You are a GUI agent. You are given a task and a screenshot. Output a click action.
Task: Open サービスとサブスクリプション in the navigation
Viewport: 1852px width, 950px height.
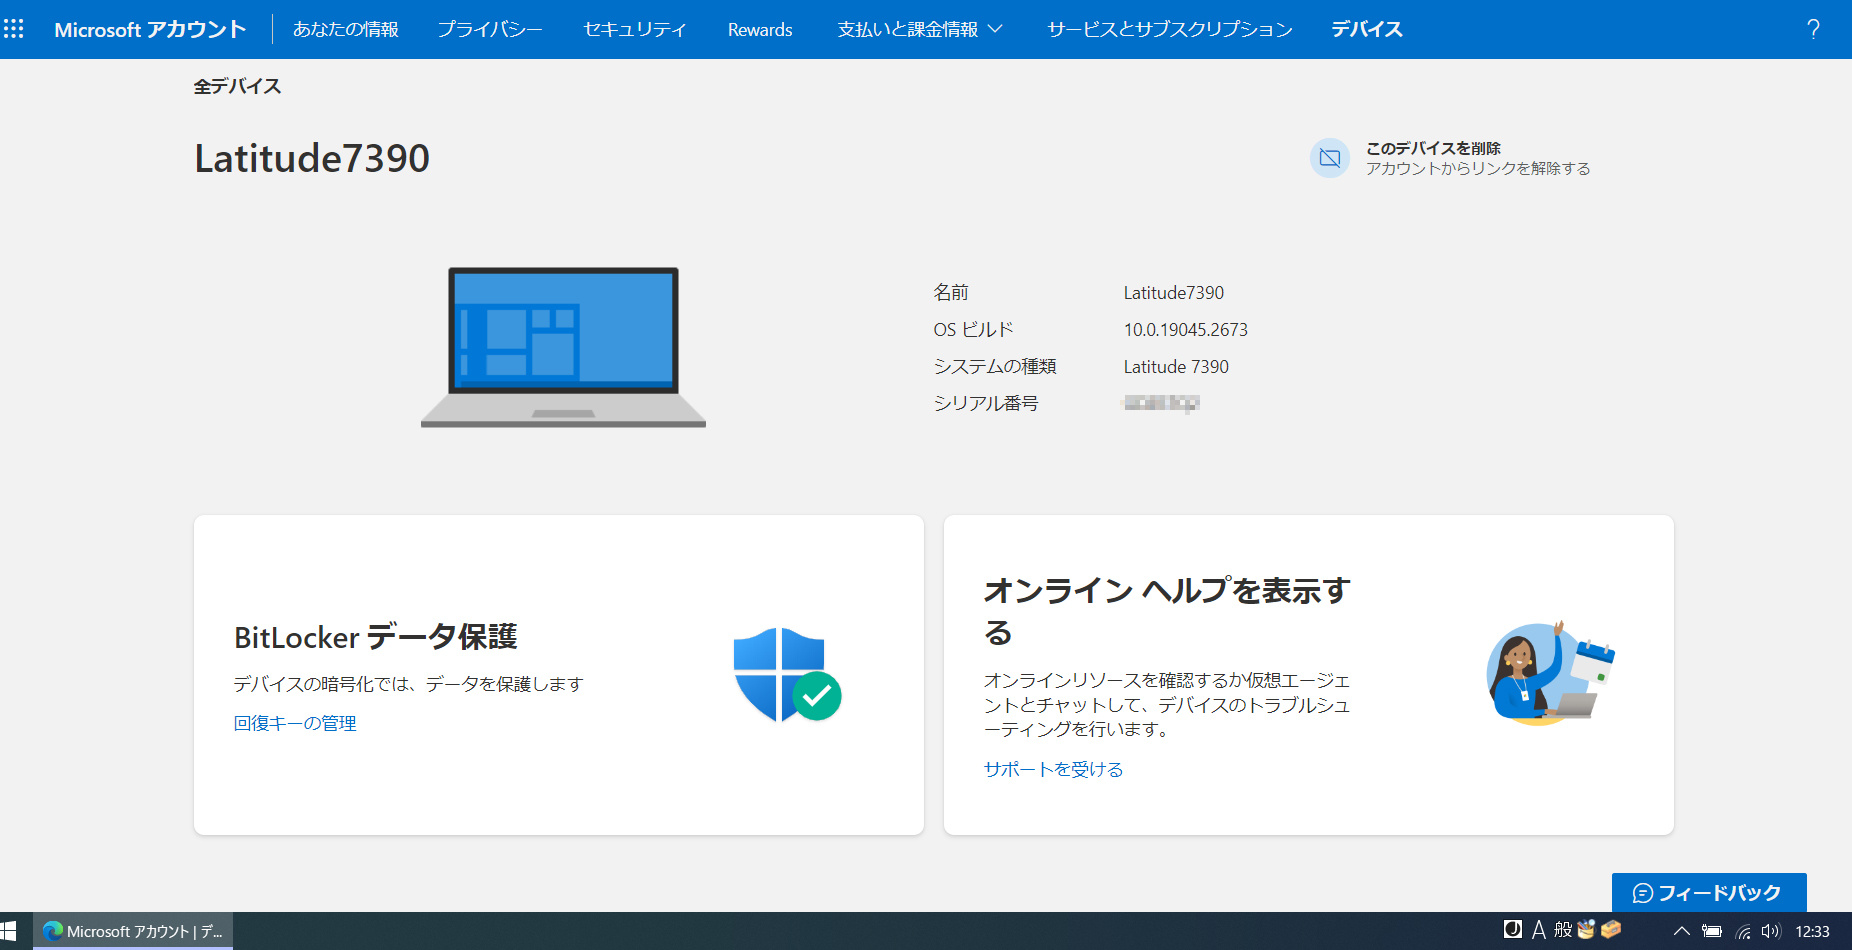(1170, 30)
